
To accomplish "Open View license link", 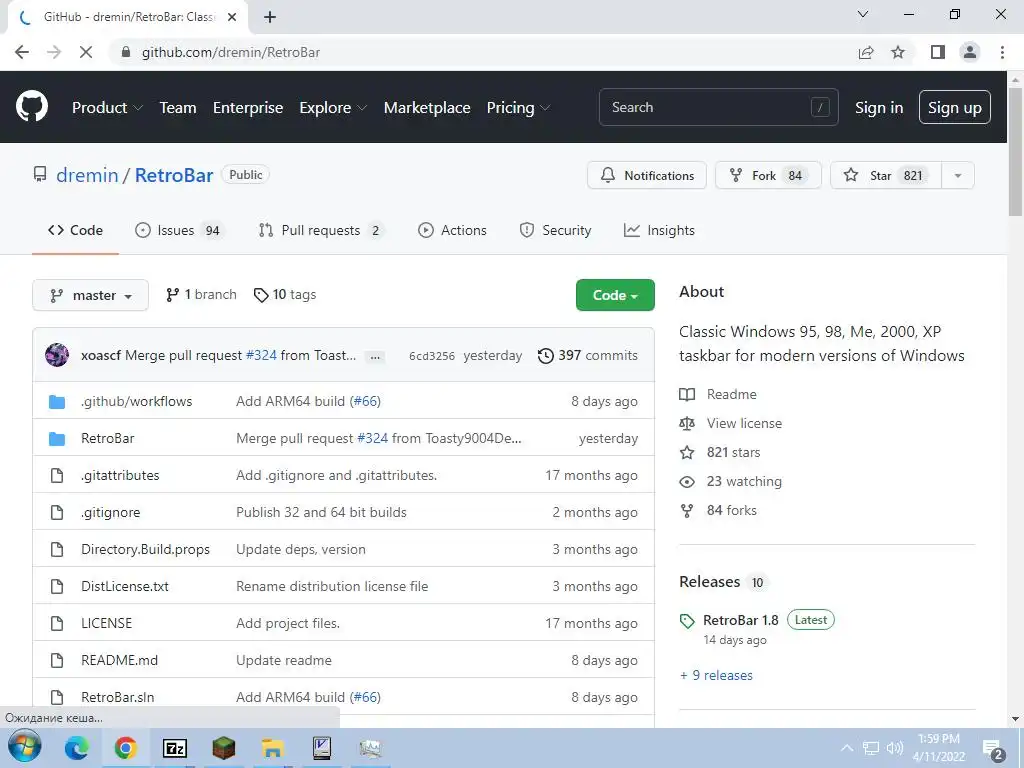I will (x=731, y=423).
